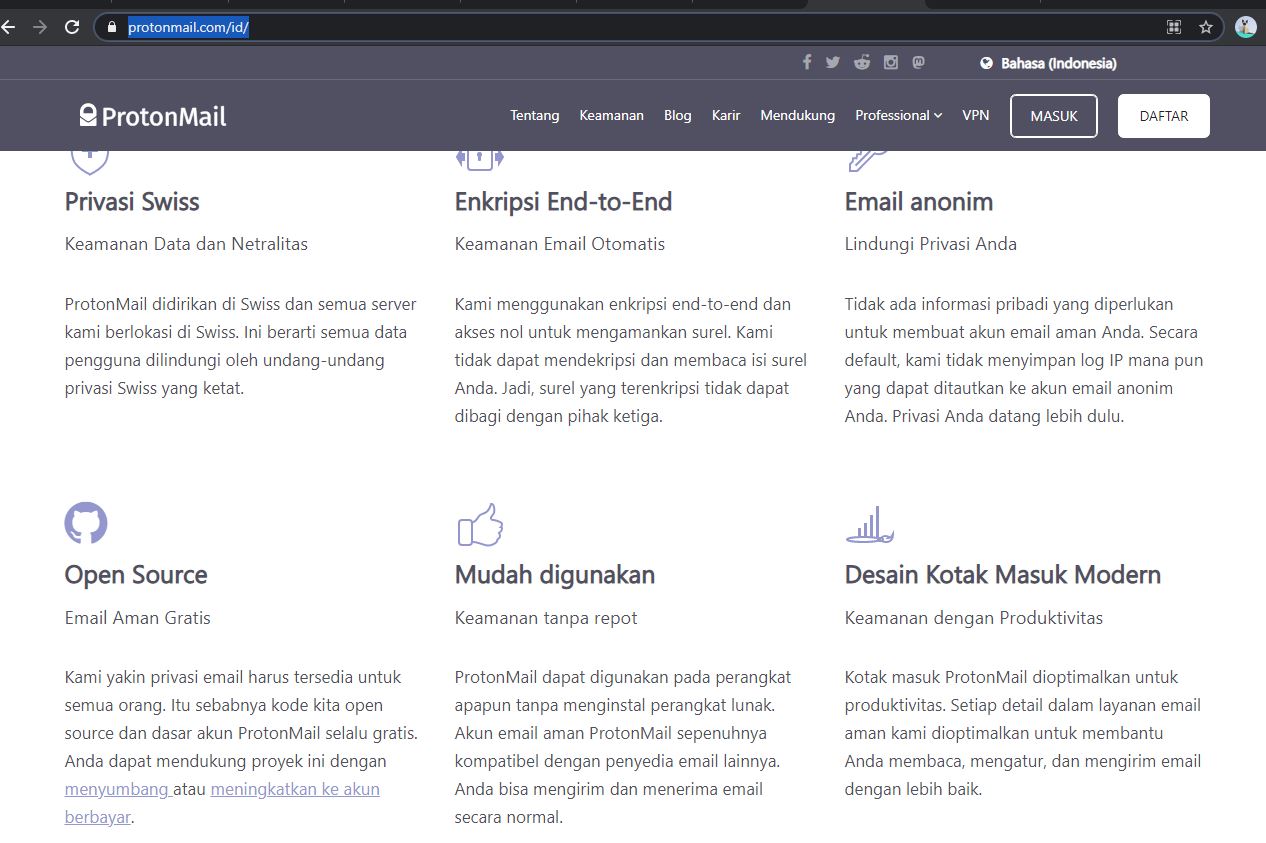Screen dimensions: 1266x843
Task: Click the Keamanan Data dan Netralitas subtitle
Action: [x=186, y=244]
